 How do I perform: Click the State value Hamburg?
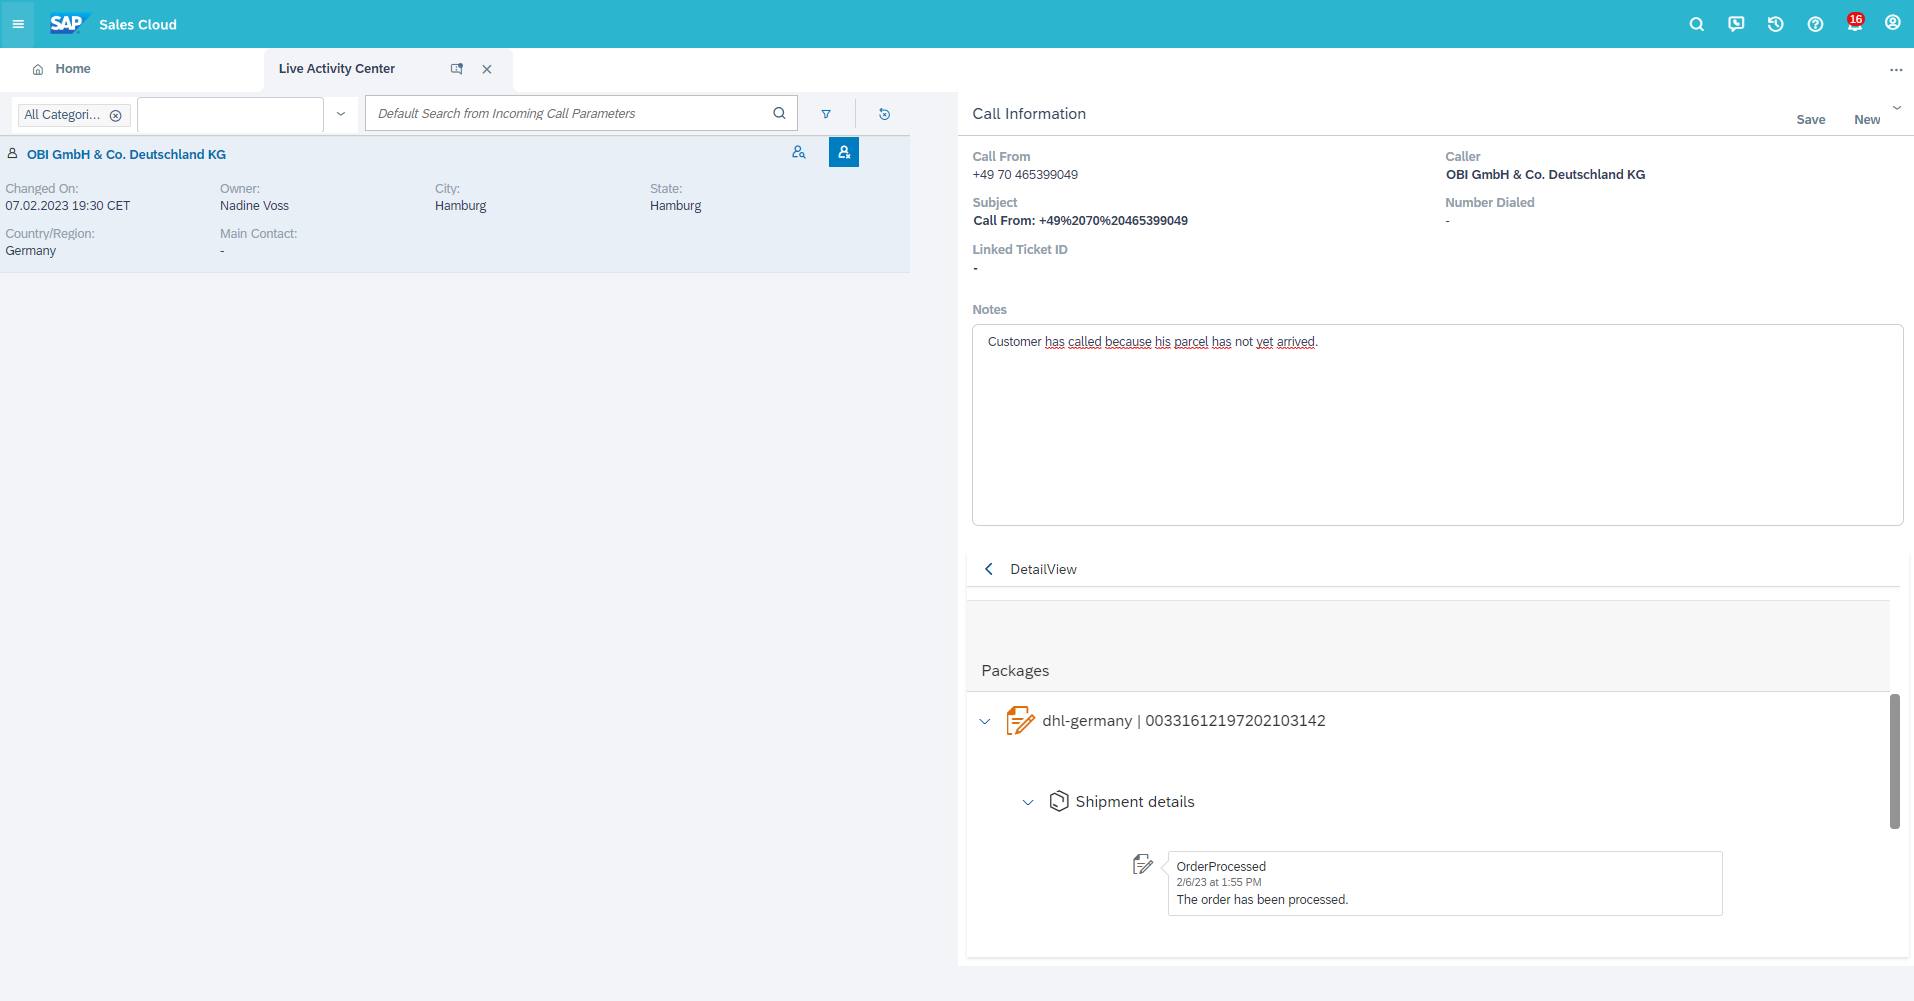675,206
